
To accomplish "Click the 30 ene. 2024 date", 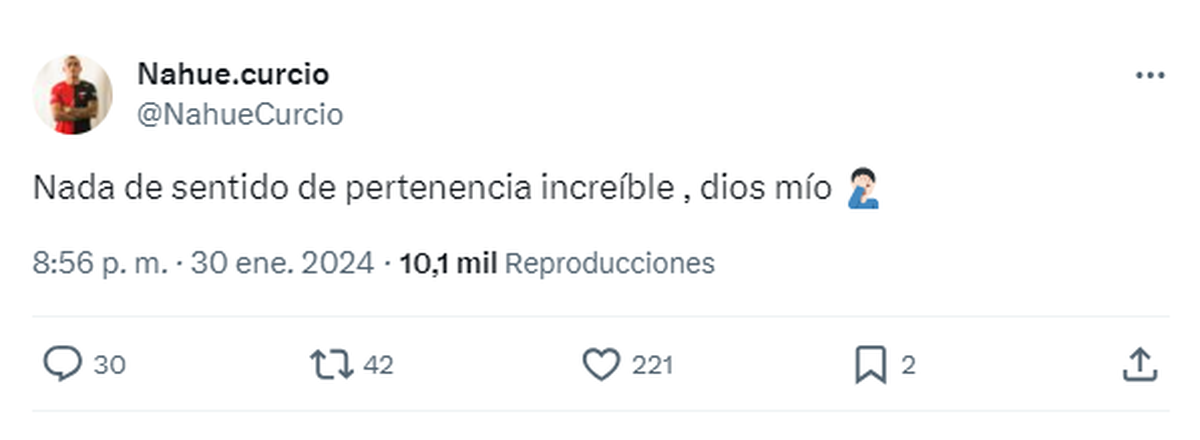I will pos(283,263).
